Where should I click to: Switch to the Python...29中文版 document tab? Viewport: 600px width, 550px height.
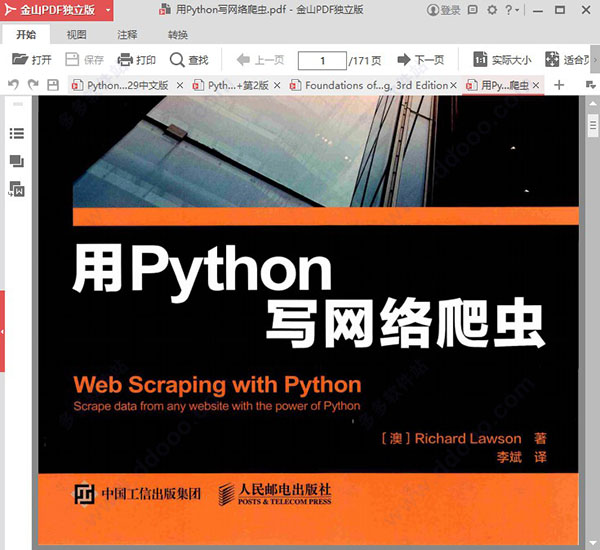tap(122, 85)
